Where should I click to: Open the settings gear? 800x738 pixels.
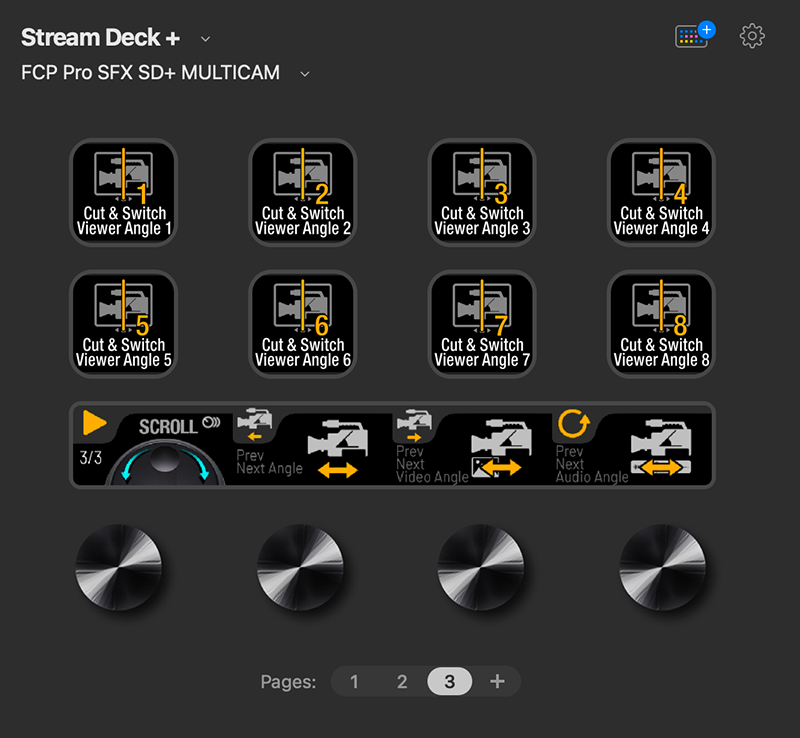click(x=751, y=36)
